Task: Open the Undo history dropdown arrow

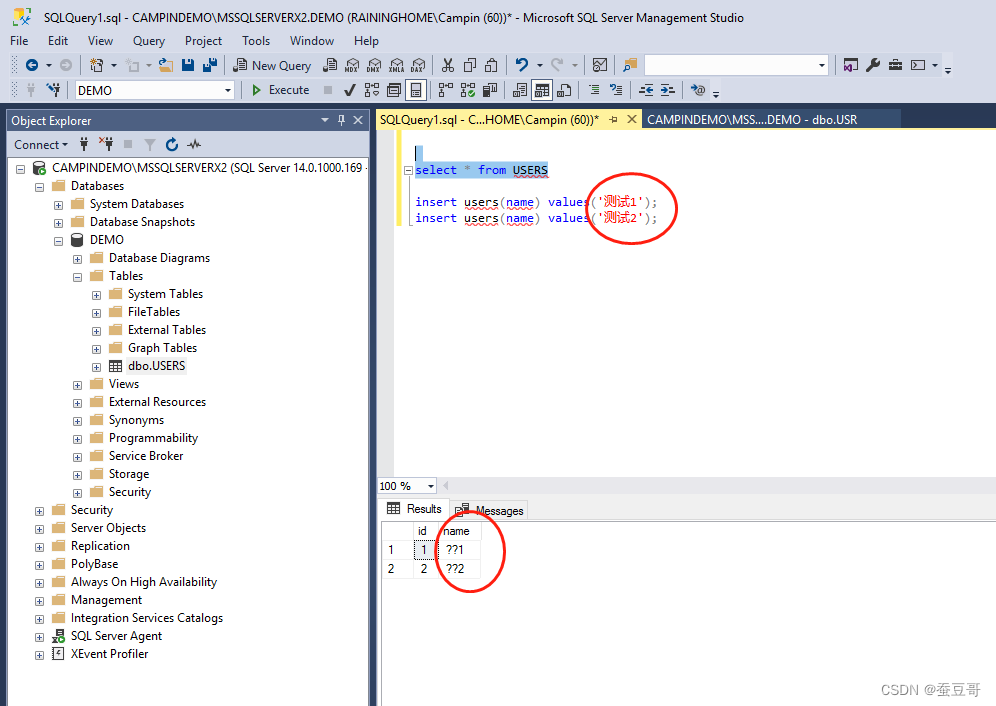Action: point(540,65)
